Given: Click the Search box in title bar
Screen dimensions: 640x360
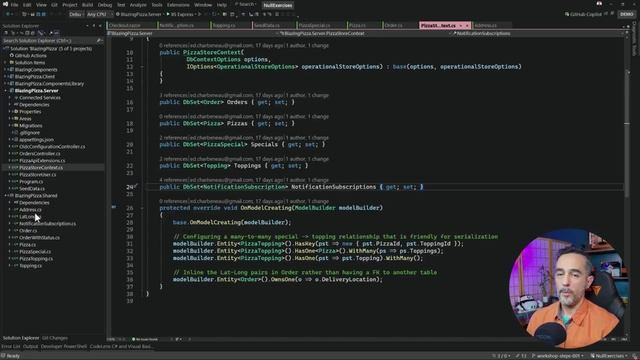Looking at the screenshot, I should click(x=246, y=4).
